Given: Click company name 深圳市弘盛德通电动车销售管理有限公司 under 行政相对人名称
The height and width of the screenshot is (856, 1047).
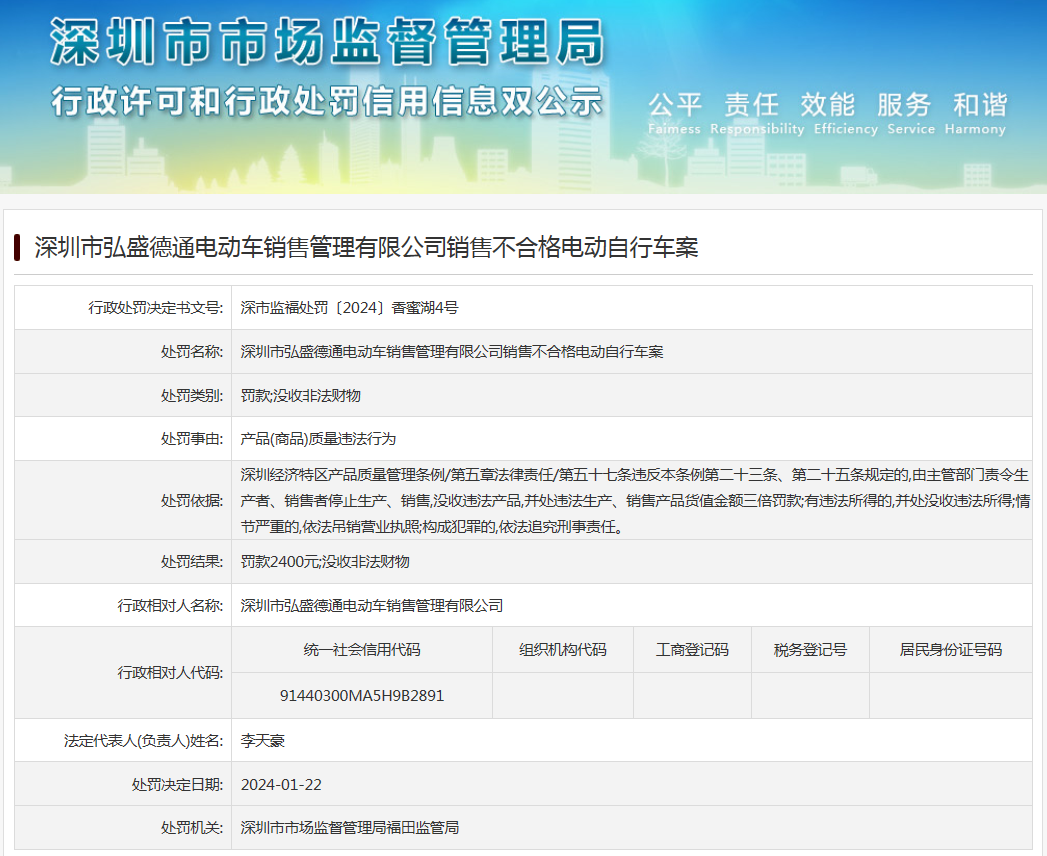Looking at the screenshot, I should 372,606.
